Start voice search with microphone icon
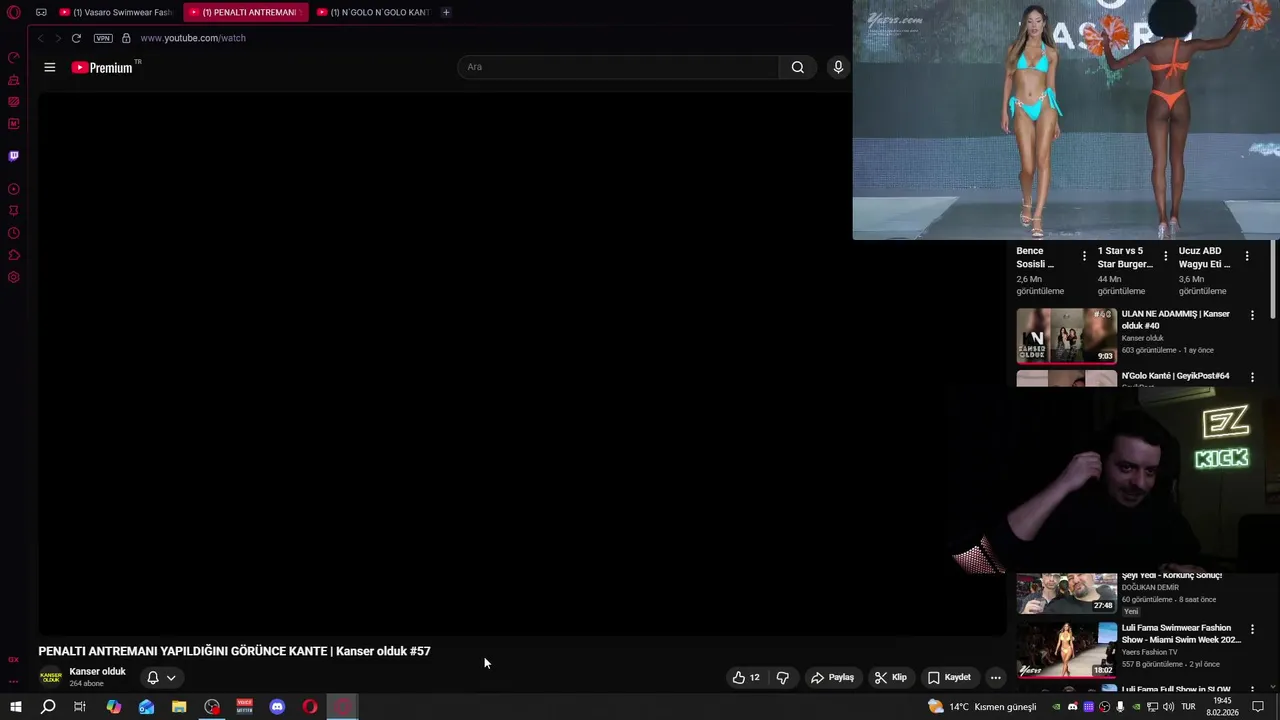Viewport: 1280px width, 720px height. (x=838, y=67)
